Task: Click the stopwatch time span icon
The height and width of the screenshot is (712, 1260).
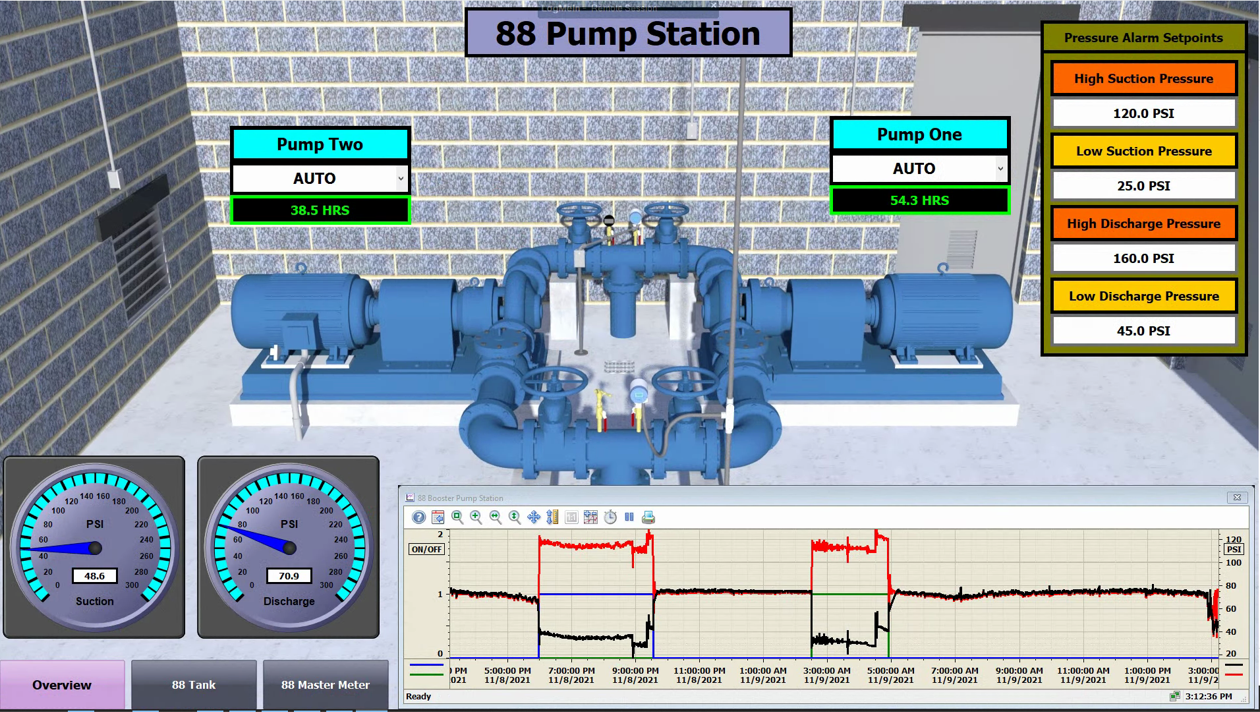Action: click(x=610, y=517)
